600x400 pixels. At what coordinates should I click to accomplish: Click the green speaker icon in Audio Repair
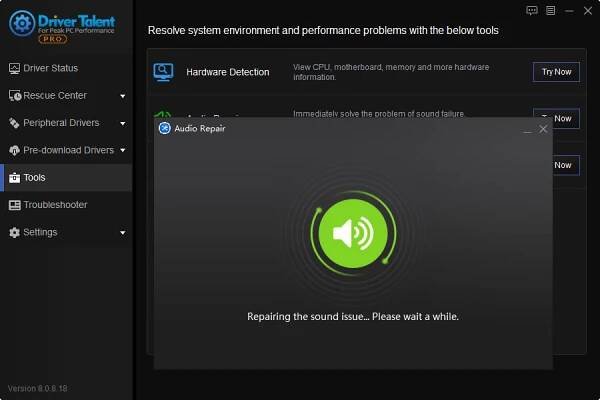[x=353, y=234]
